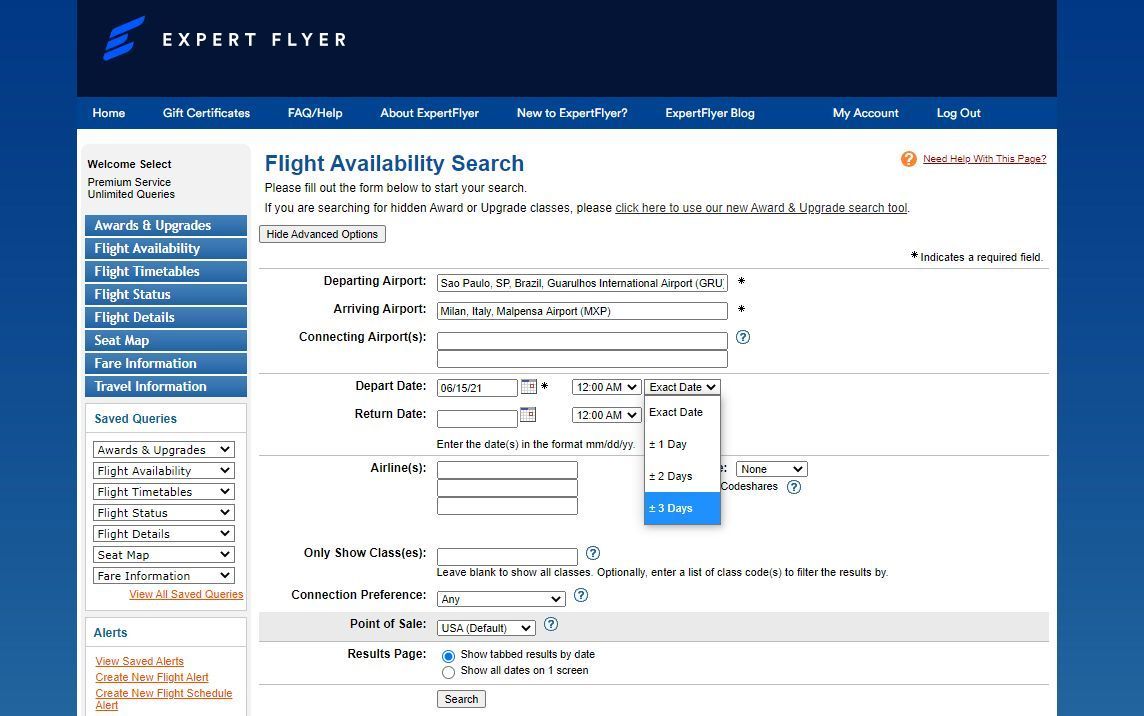1144x716 pixels.
Task: Open About ExpertFlyer page
Action: 430,113
